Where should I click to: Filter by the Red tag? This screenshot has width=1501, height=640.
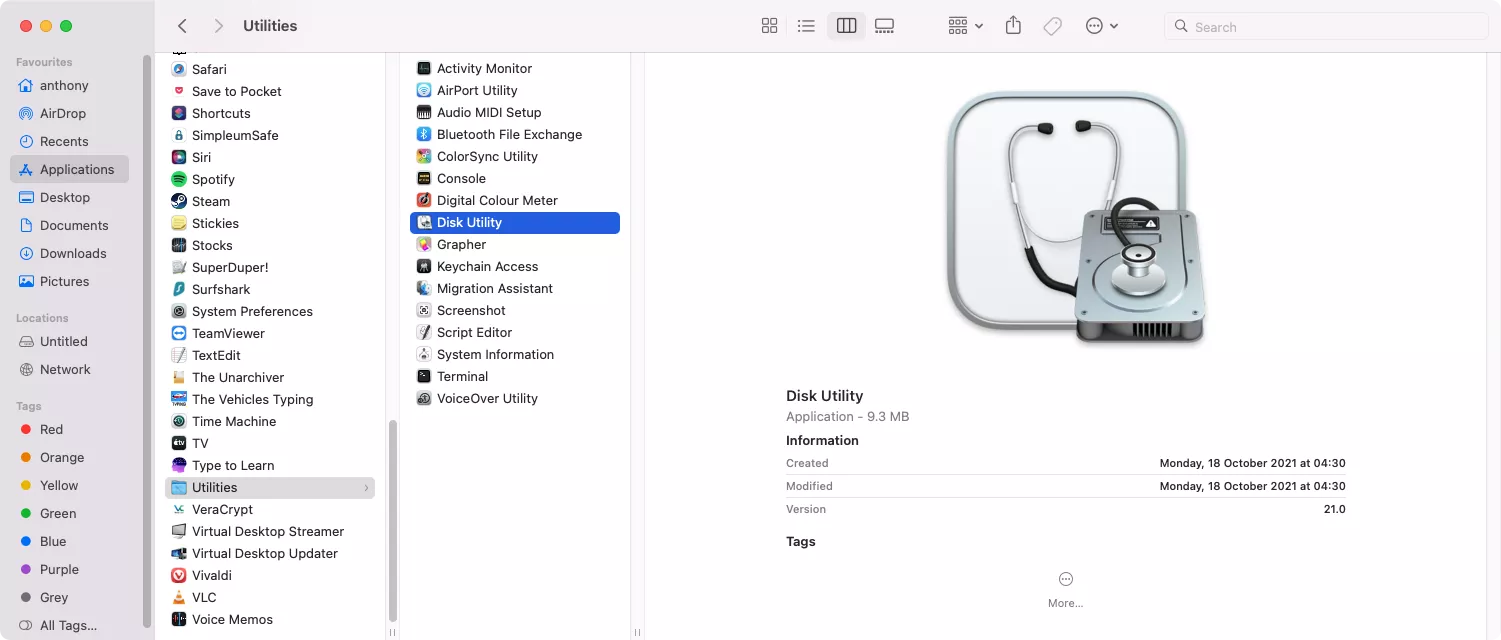pyautogui.click(x=69, y=429)
